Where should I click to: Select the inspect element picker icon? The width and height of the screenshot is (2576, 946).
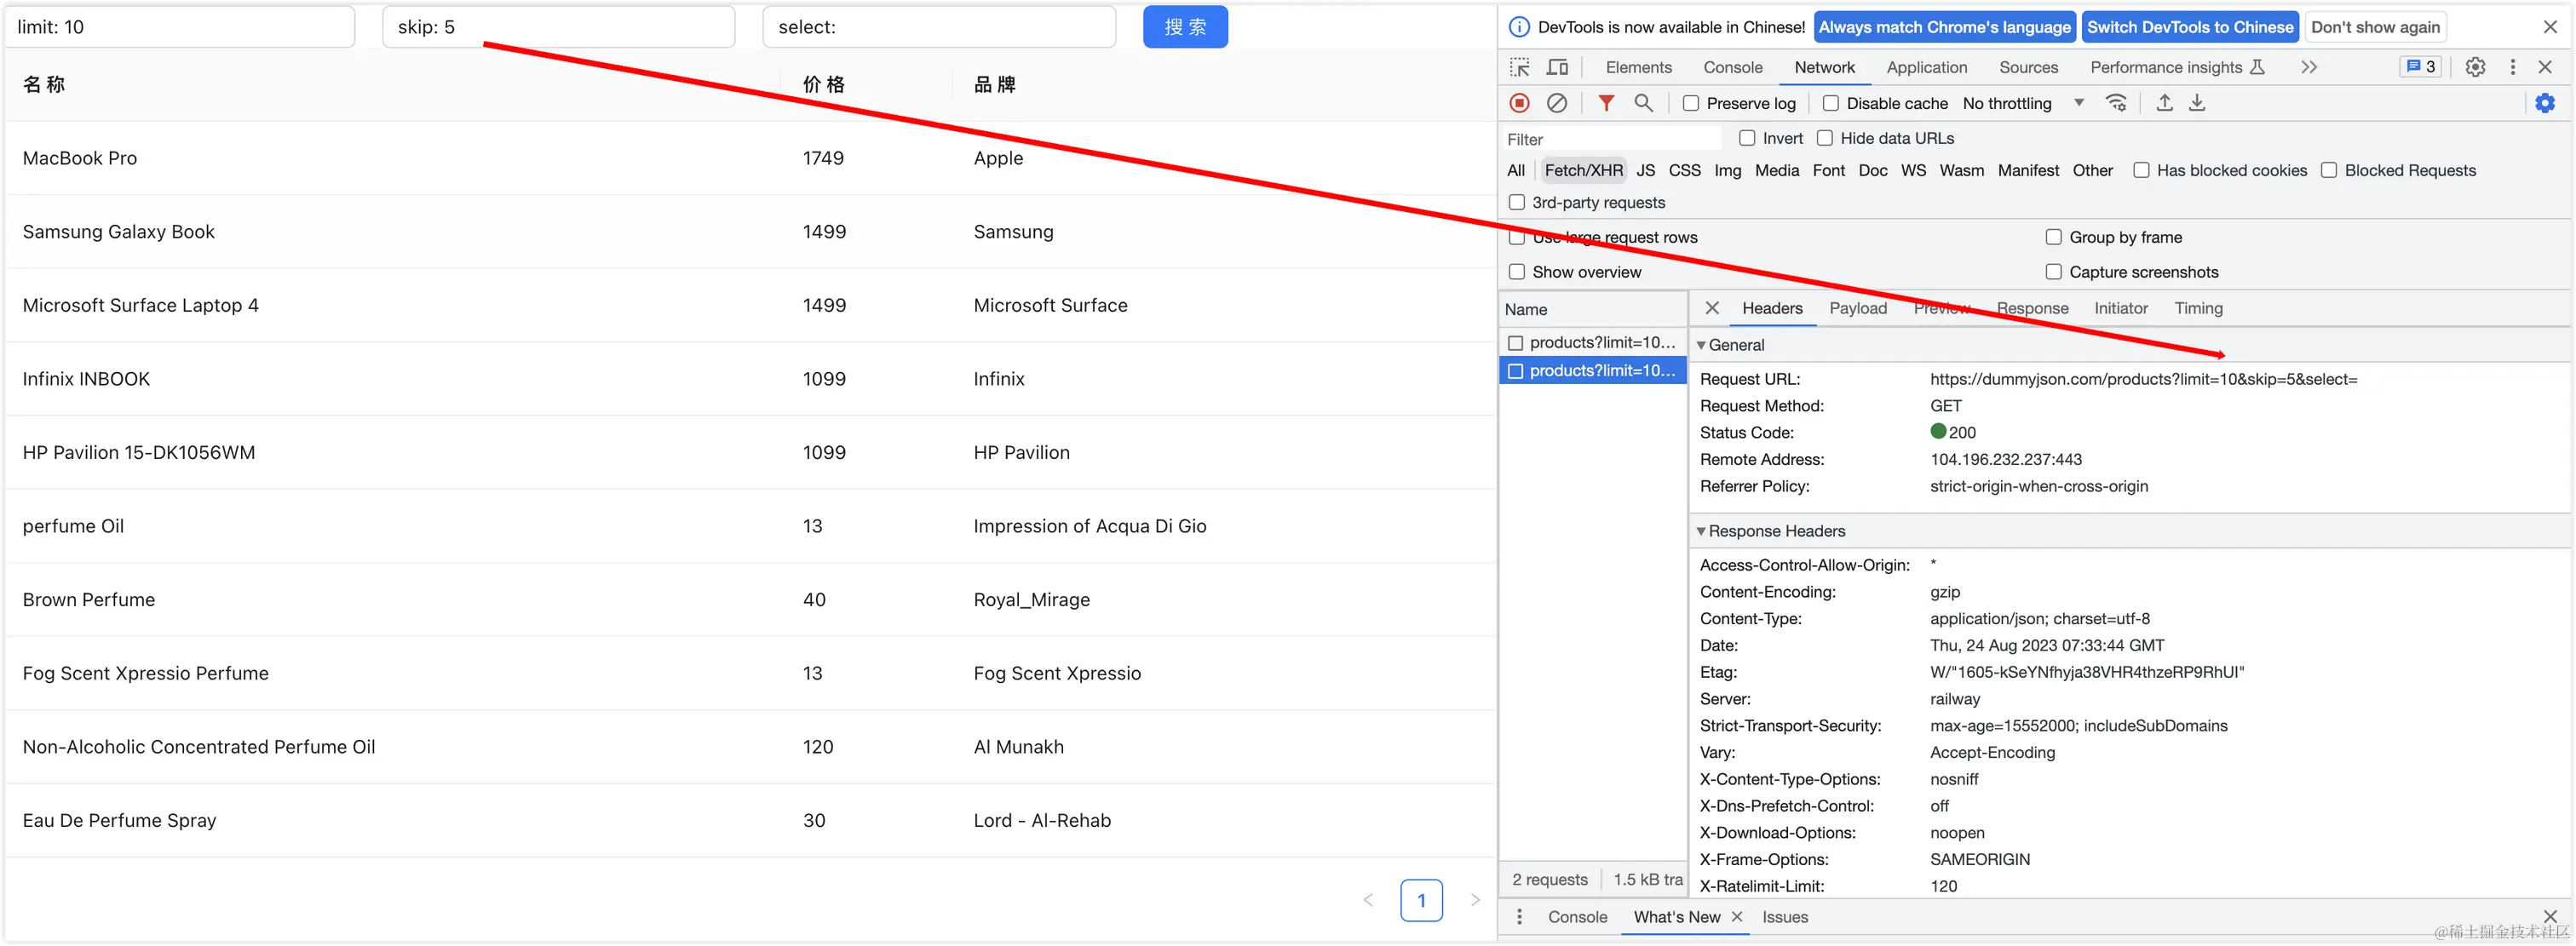[x=1520, y=67]
